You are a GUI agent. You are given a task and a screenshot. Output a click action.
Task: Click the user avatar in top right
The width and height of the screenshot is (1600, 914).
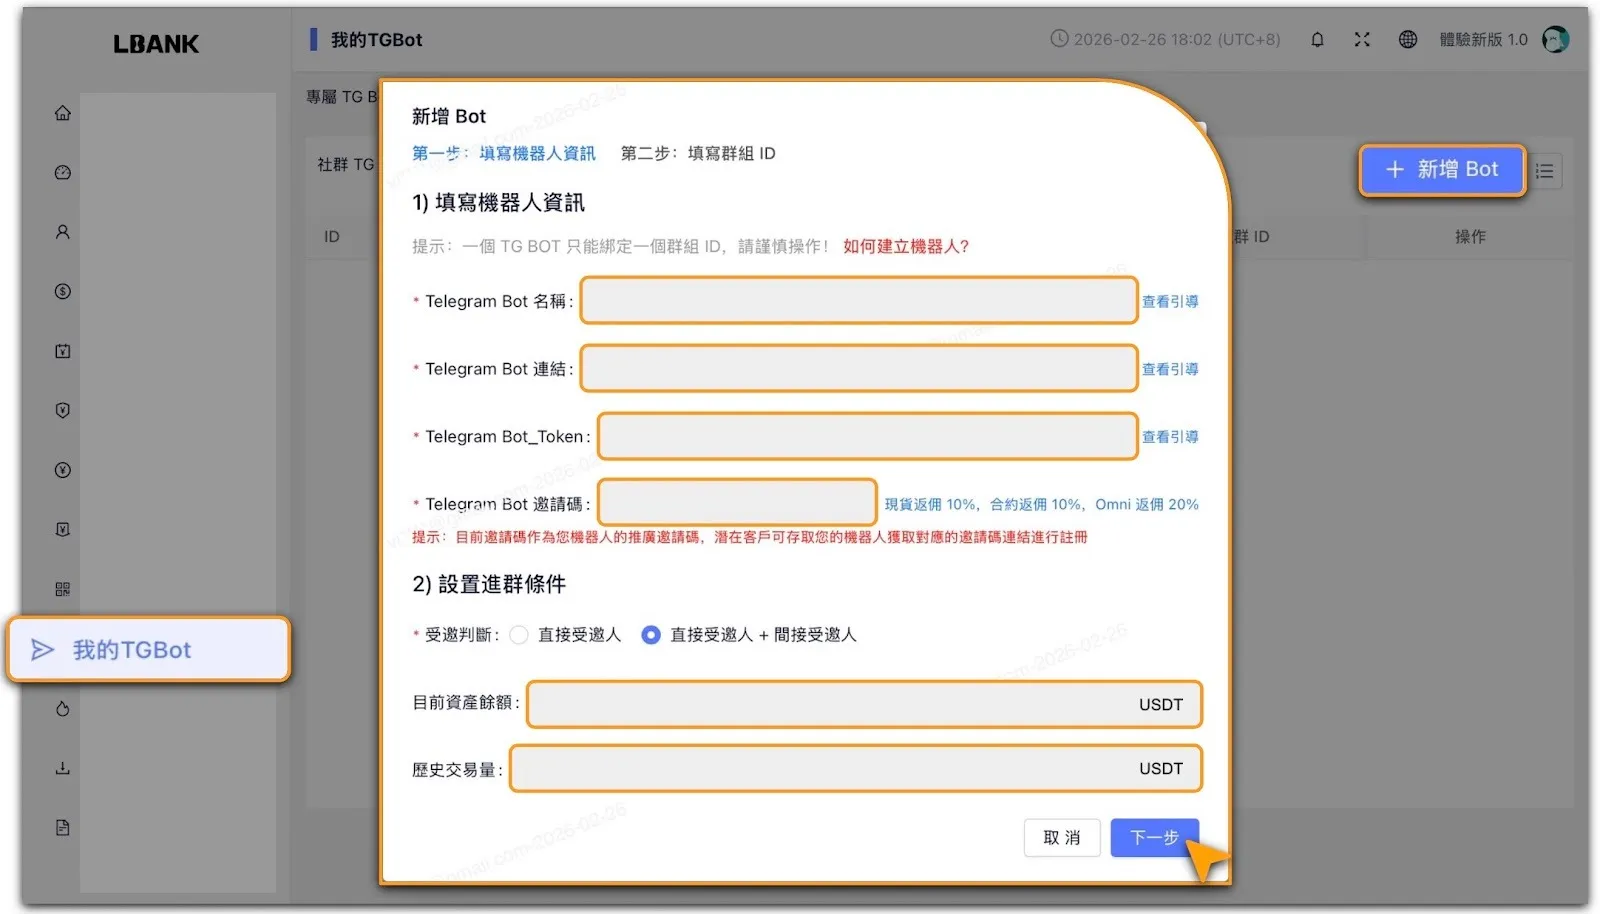1555,40
